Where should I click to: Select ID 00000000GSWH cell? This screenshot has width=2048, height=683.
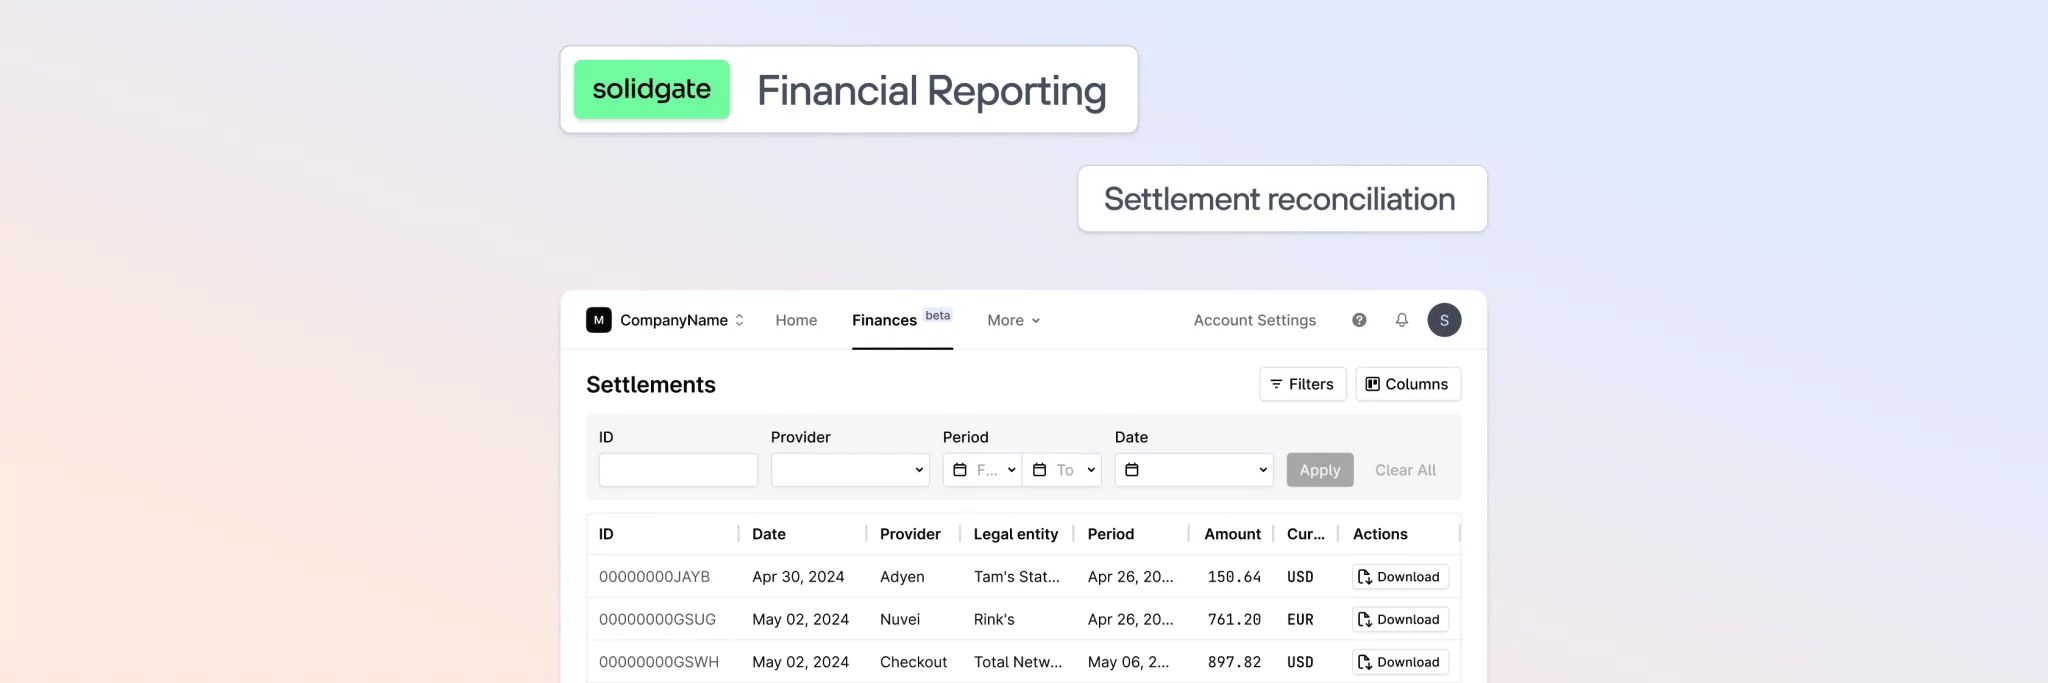click(659, 662)
